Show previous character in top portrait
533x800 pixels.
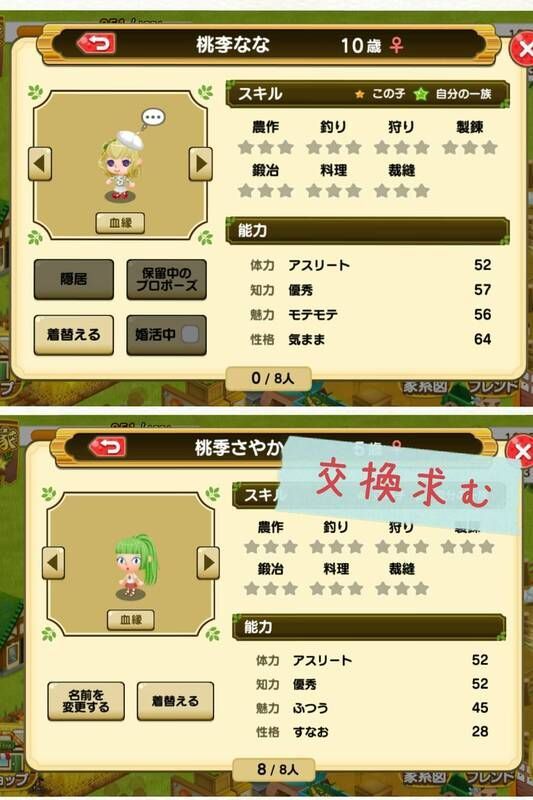tap(40, 164)
